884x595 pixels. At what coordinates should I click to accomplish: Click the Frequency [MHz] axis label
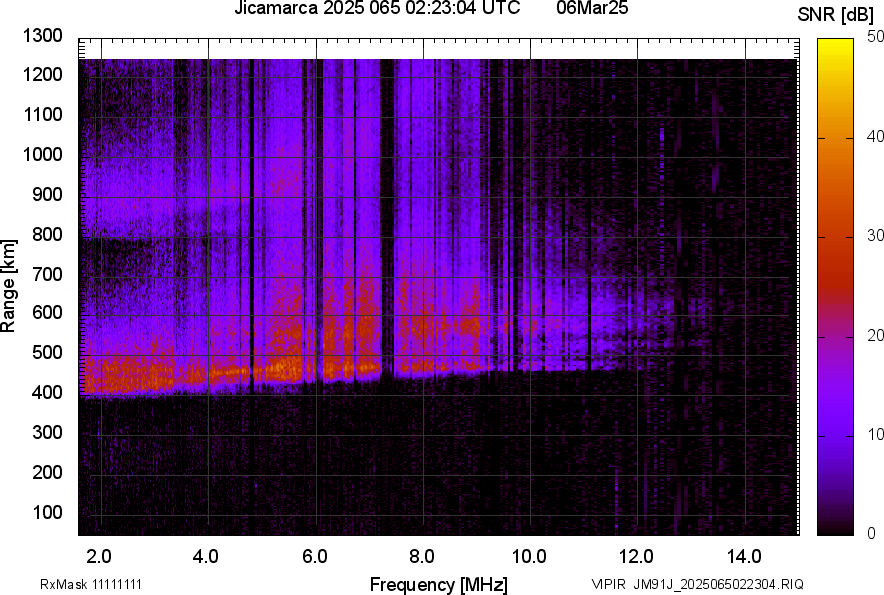pyautogui.click(x=438, y=584)
